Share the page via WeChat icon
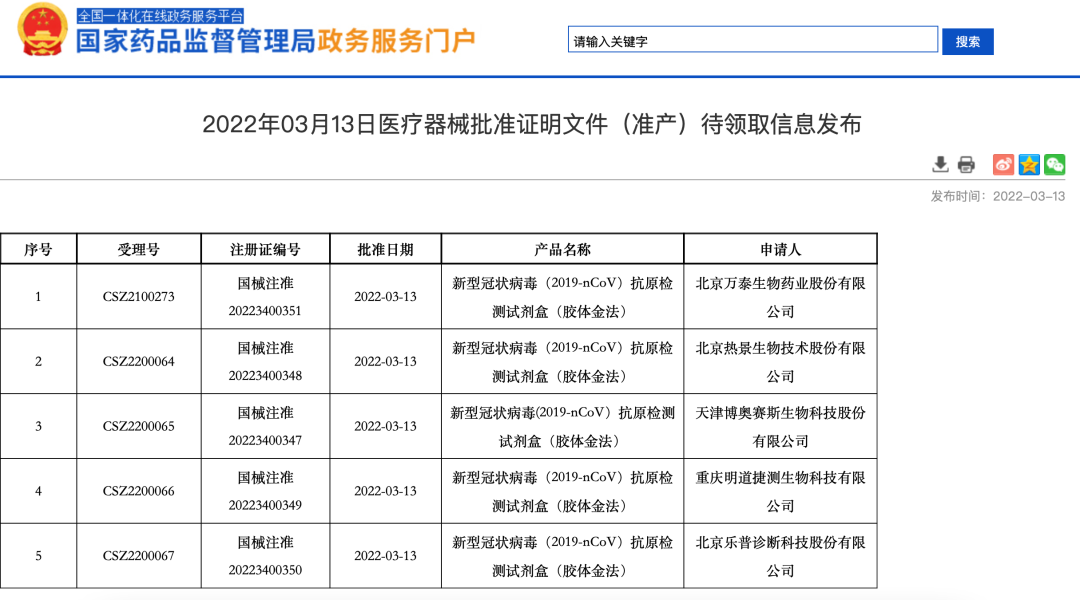The height and width of the screenshot is (600, 1080). tap(1054, 165)
